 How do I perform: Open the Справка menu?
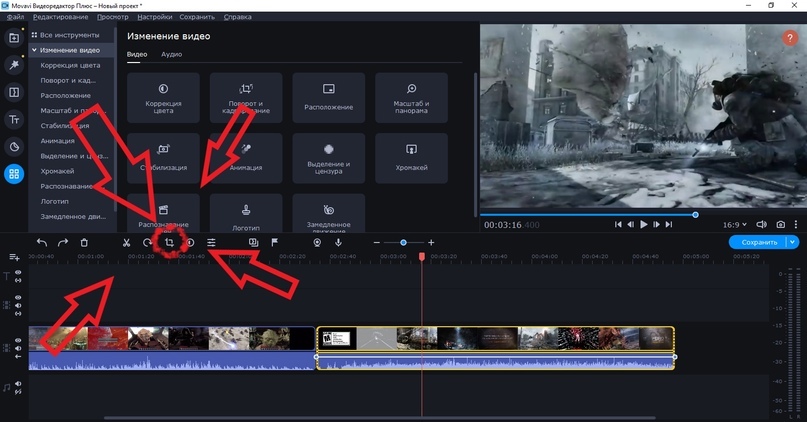coord(237,17)
